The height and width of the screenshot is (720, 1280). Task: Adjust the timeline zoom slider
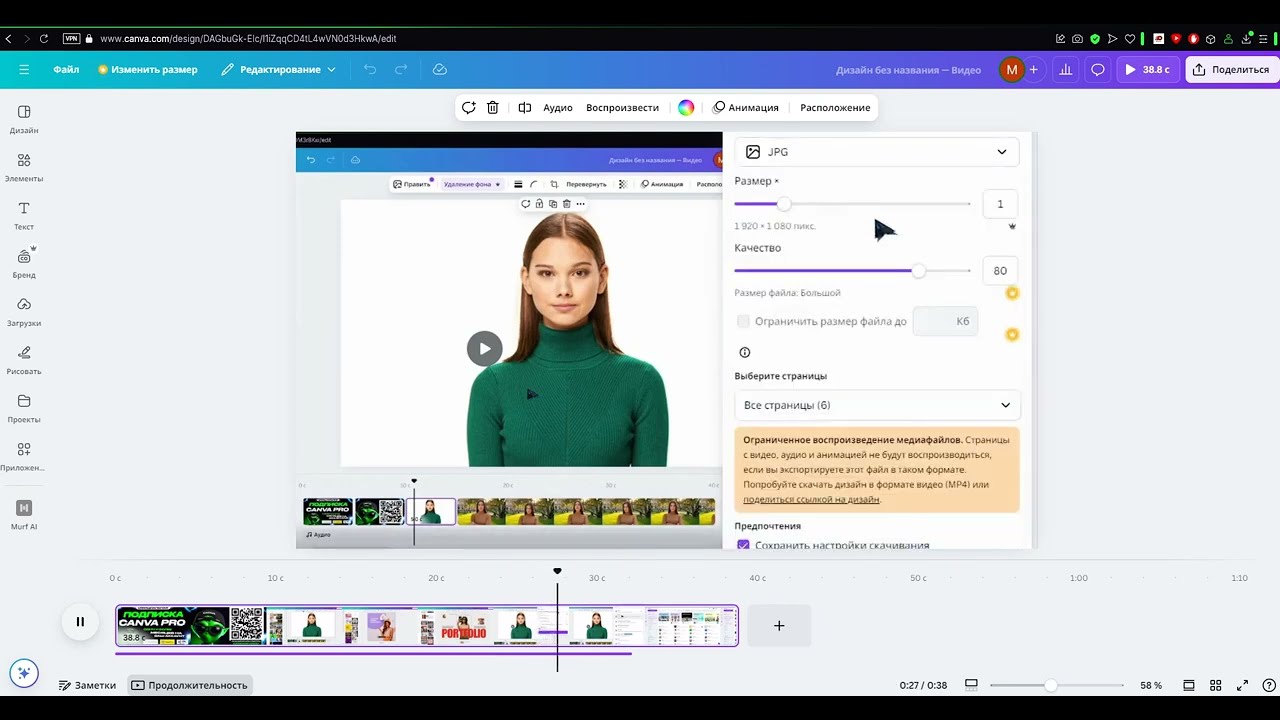tap(1050, 685)
